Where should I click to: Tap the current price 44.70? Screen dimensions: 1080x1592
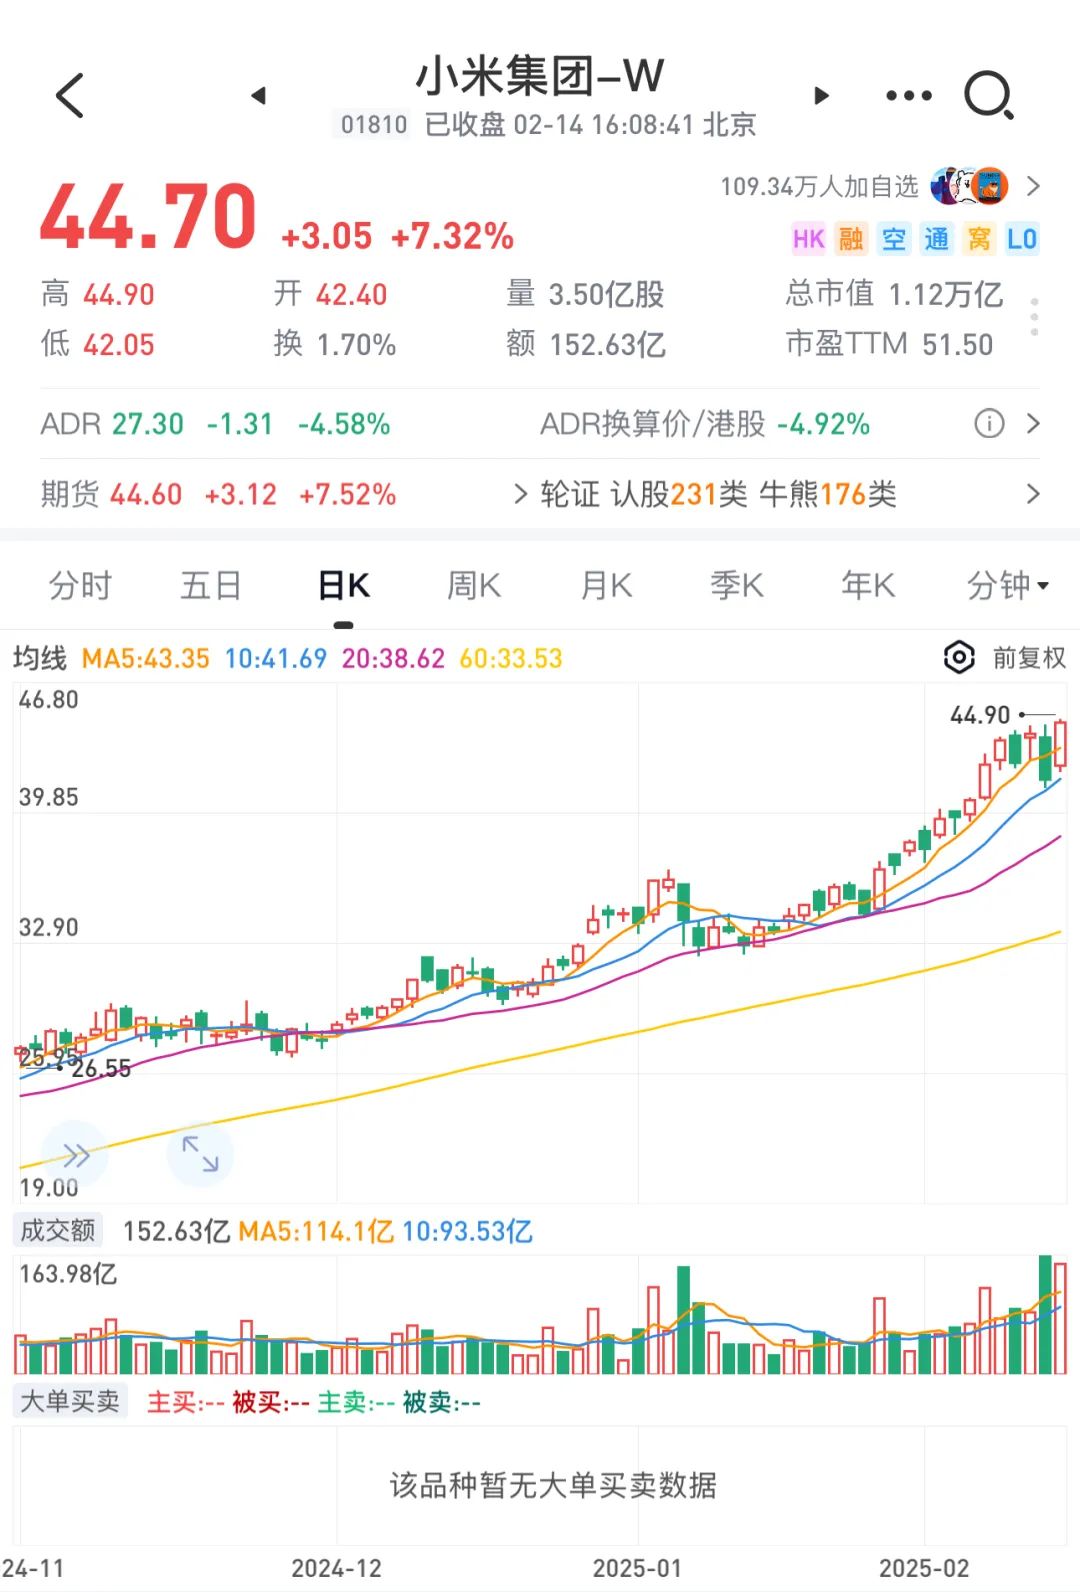(x=148, y=217)
